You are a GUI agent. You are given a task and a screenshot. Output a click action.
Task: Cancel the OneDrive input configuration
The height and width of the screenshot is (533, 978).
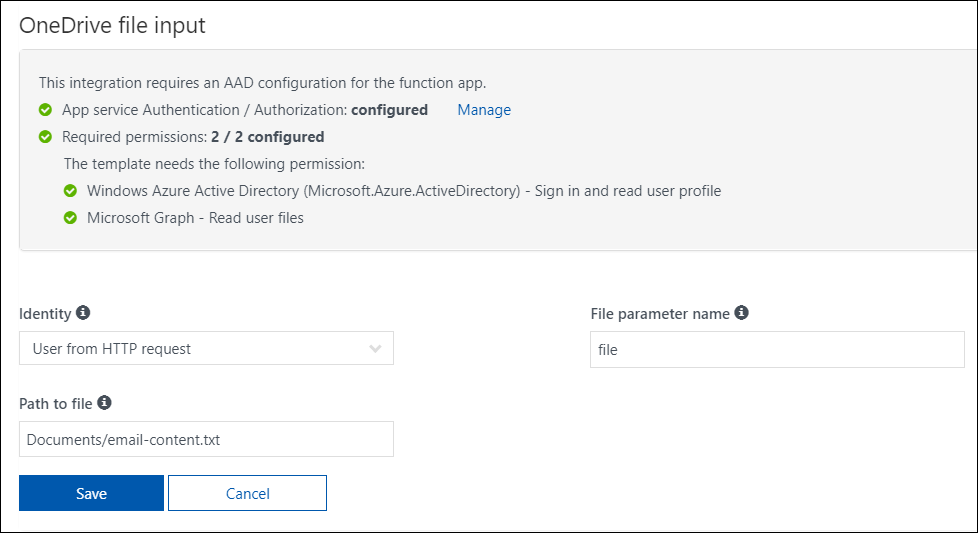247,493
